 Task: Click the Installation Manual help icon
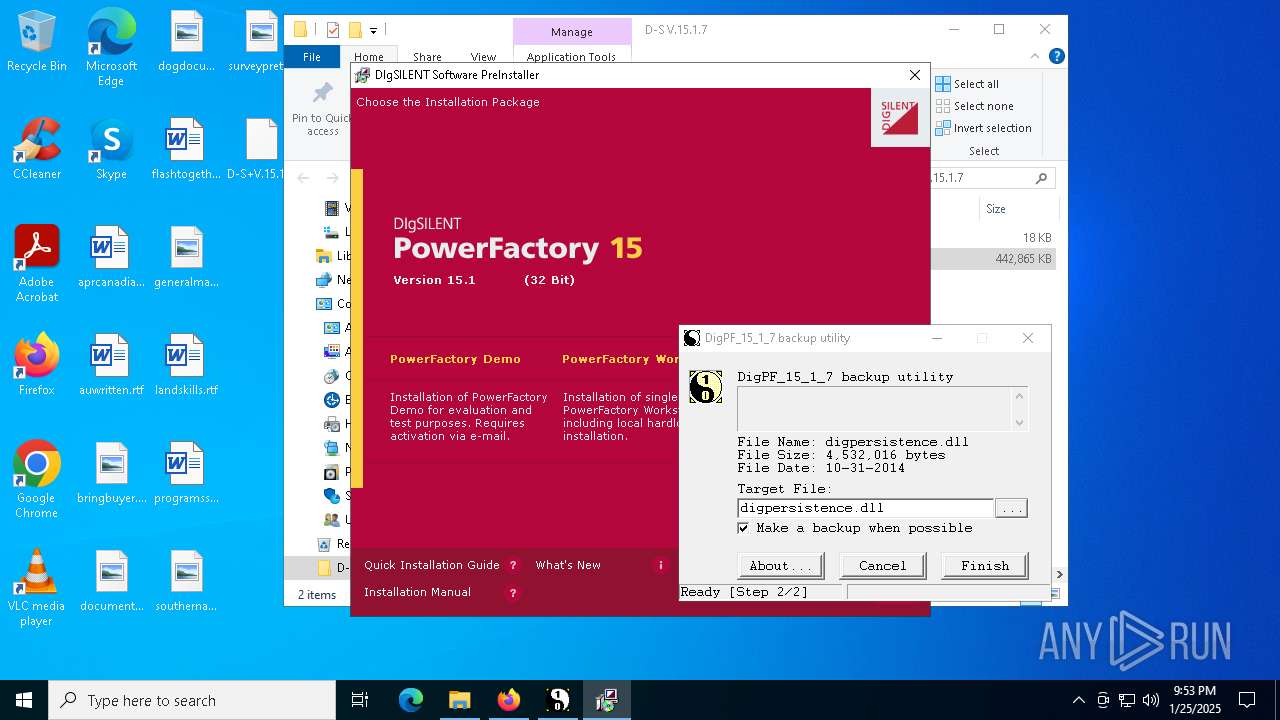[x=513, y=593]
